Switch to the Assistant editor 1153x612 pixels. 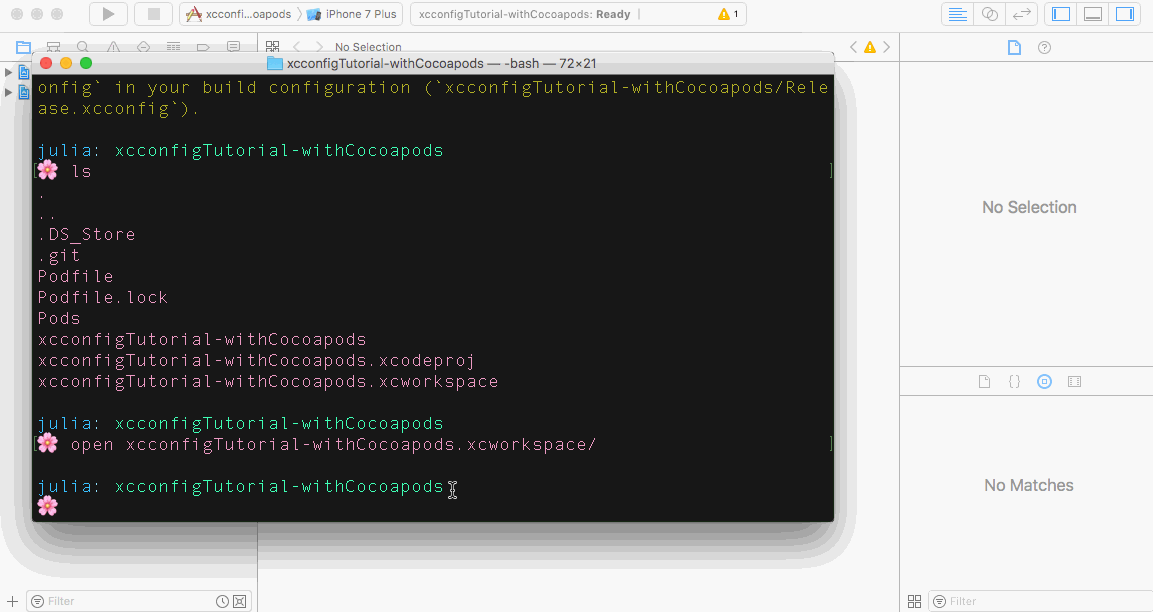(x=990, y=14)
